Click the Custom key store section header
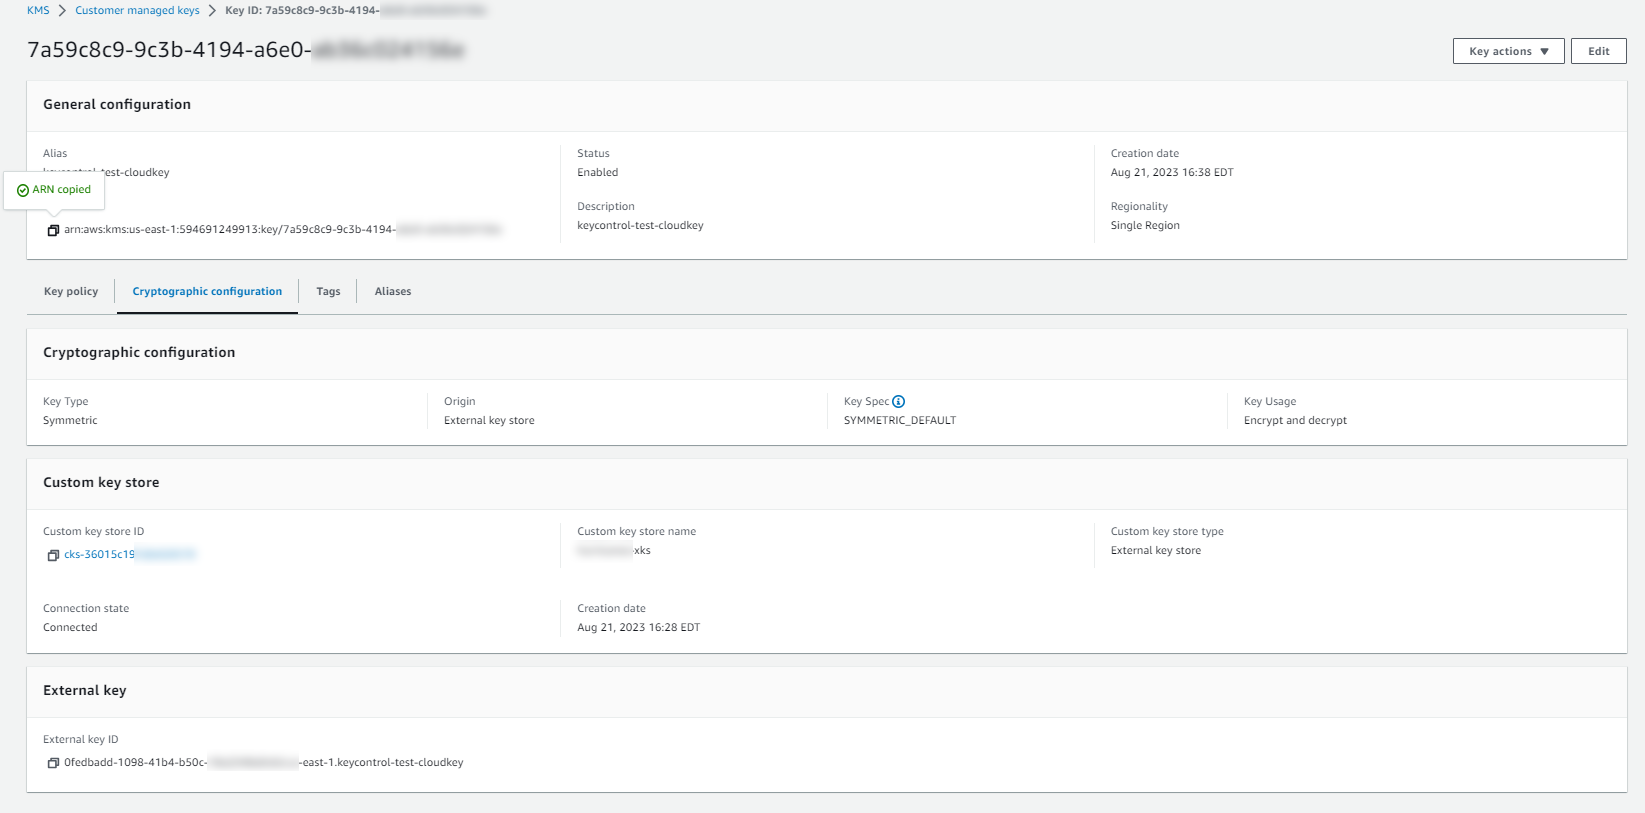1645x813 pixels. pos(101,482)
